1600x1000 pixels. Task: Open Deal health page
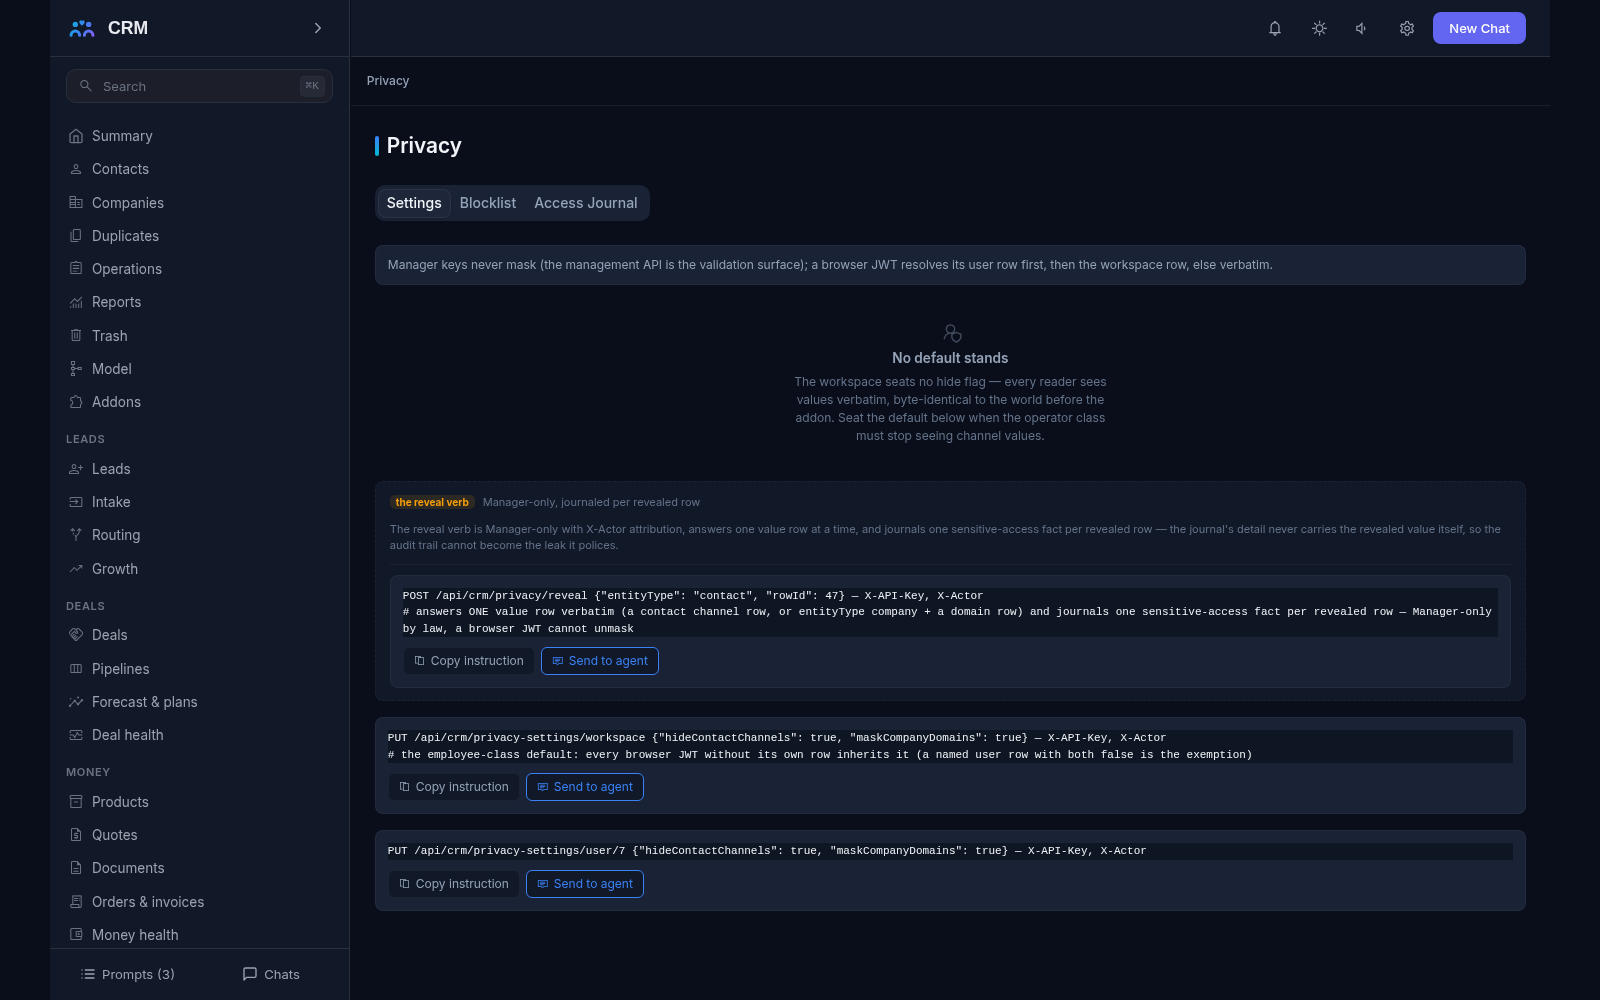coord(199,735)
